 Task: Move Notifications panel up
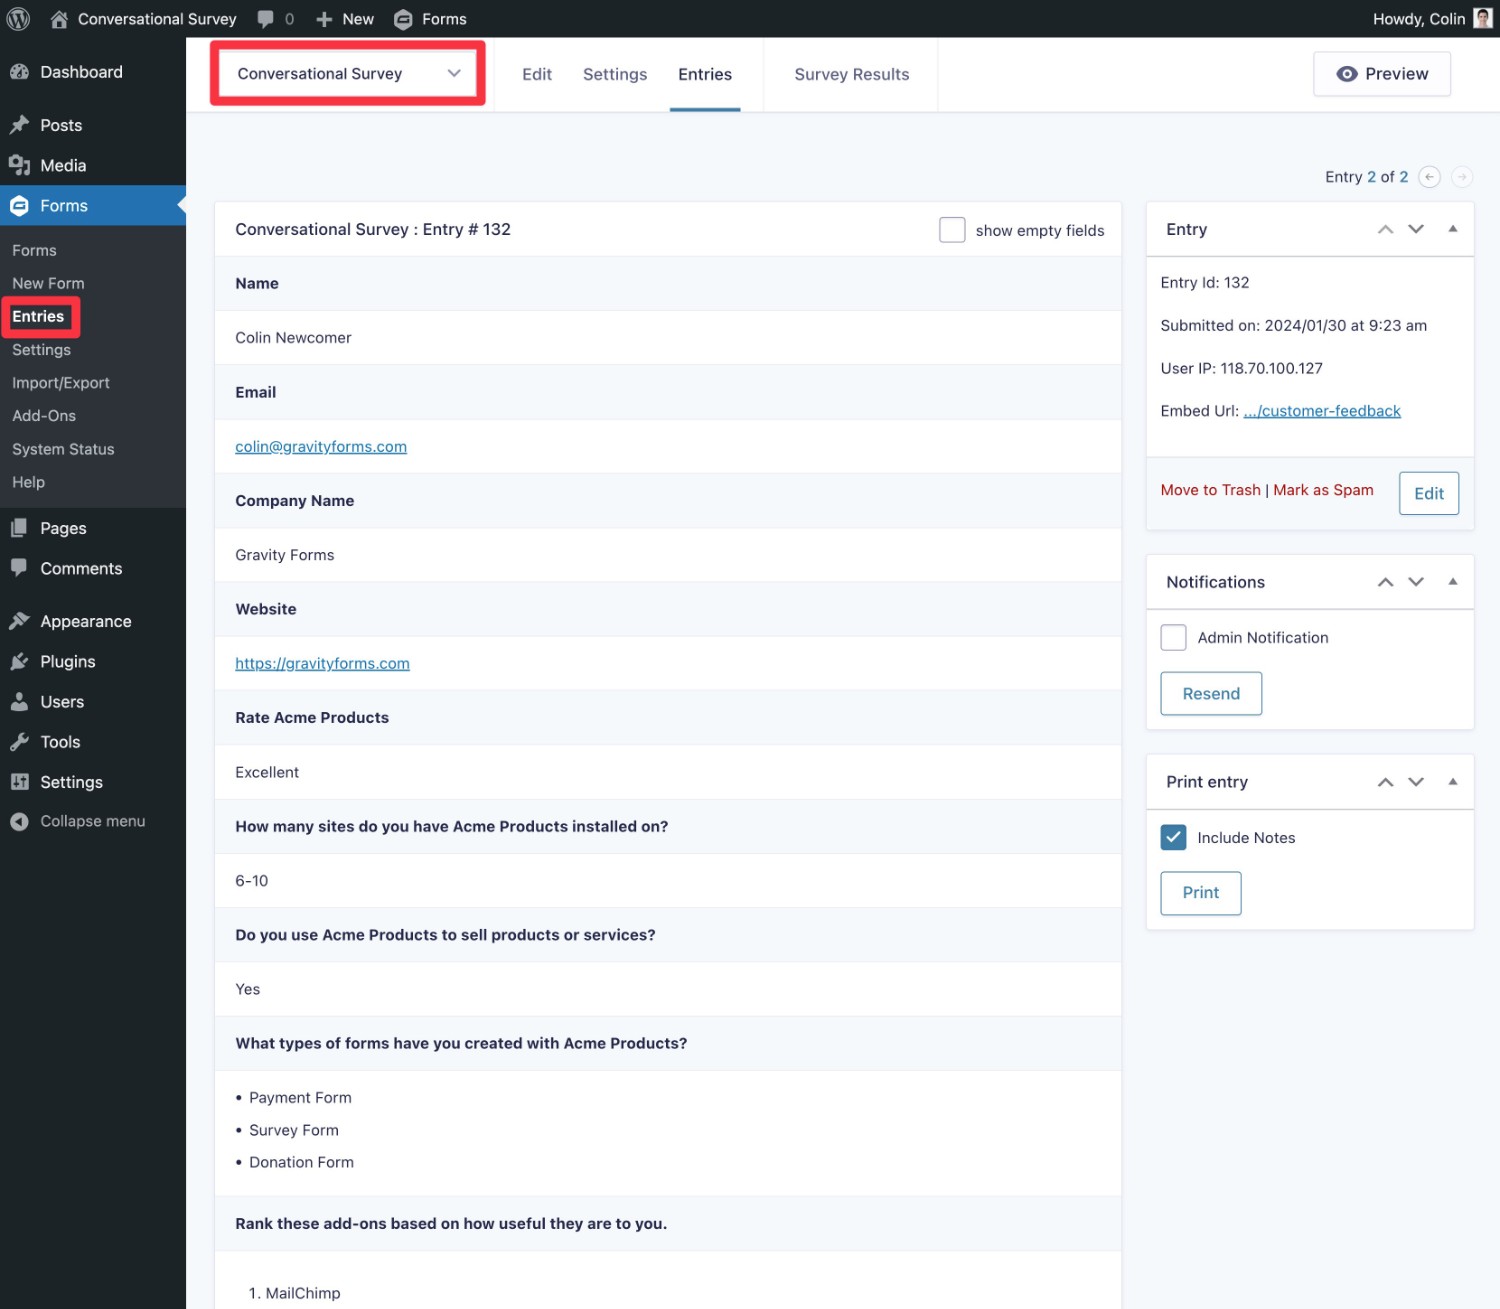point(1385,582)
